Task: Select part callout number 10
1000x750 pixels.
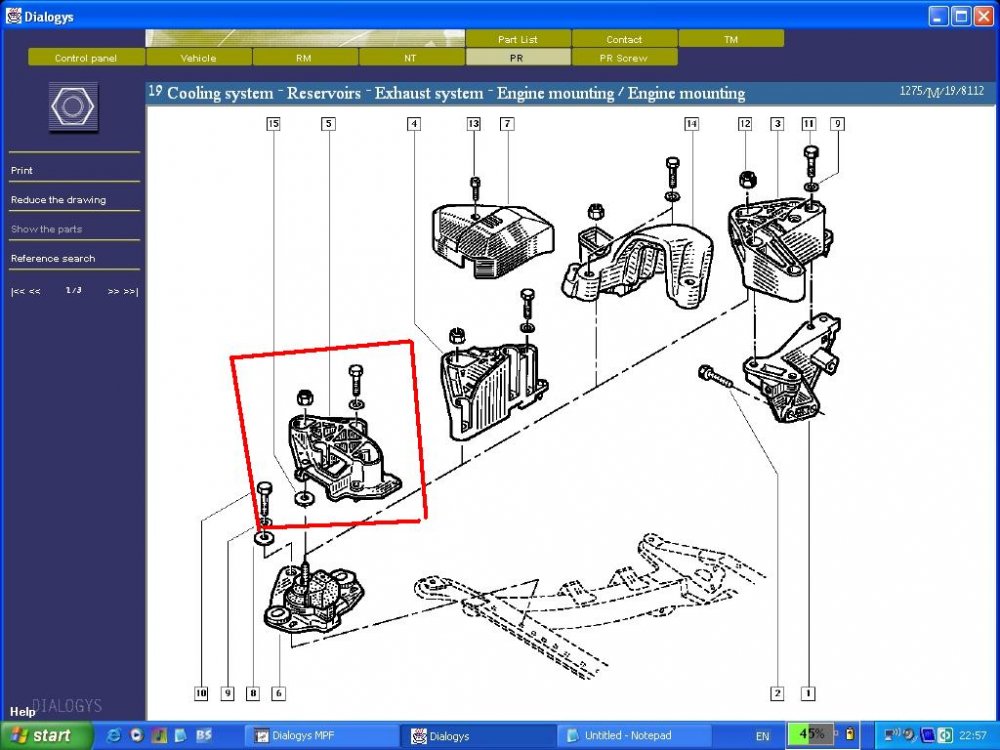Action: coord(201,693)
